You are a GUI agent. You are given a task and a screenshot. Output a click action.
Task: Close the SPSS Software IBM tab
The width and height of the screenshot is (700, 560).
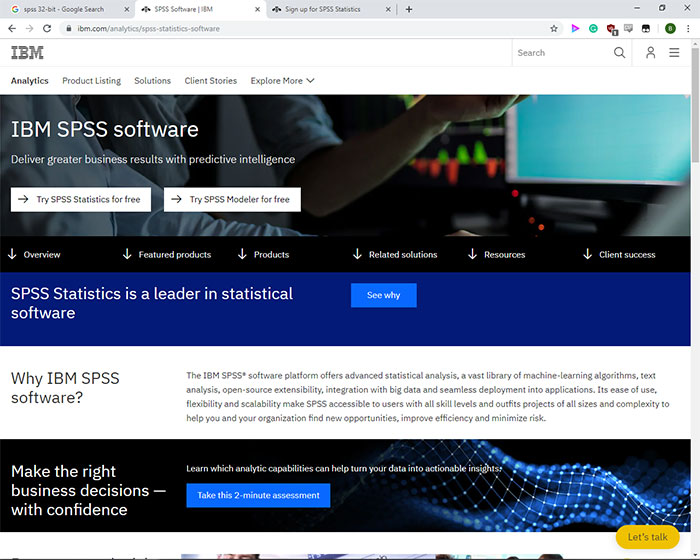tap(257, 9)
